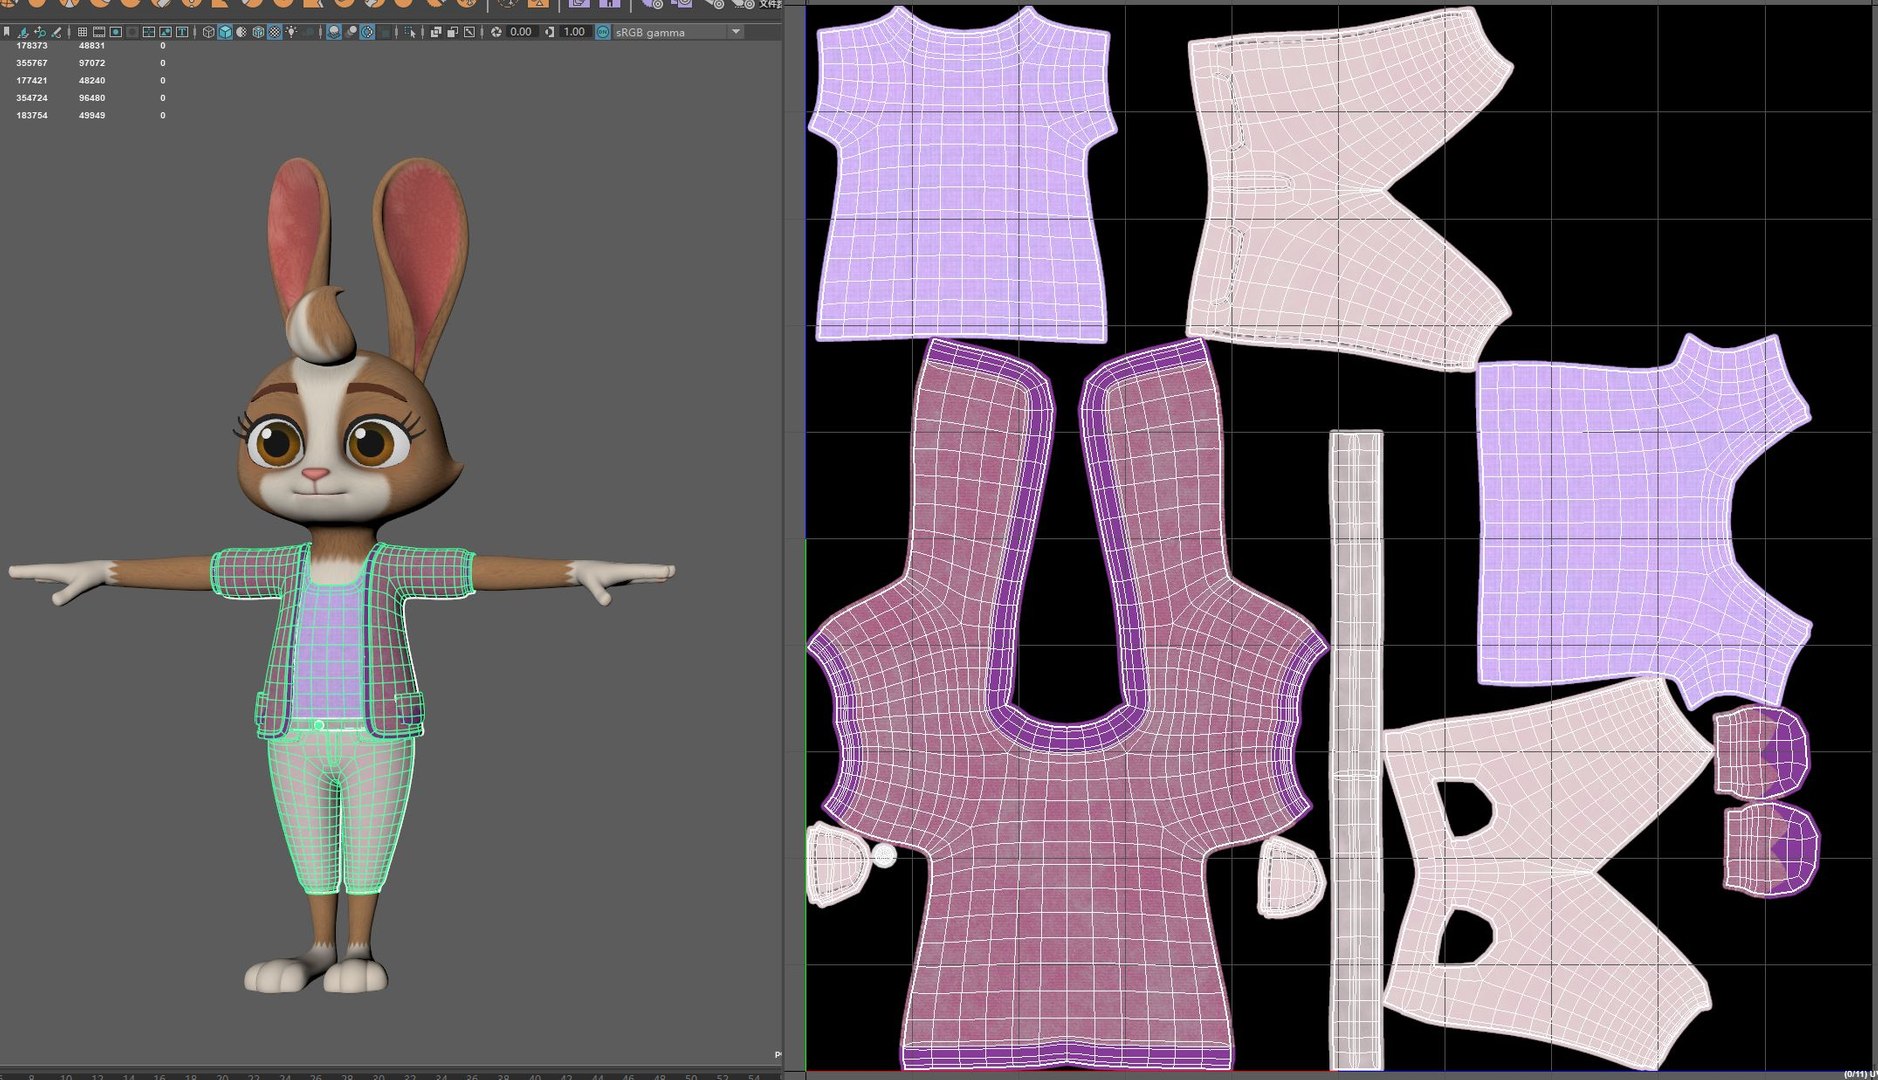Click the marquee selection cursor icon

410,32
